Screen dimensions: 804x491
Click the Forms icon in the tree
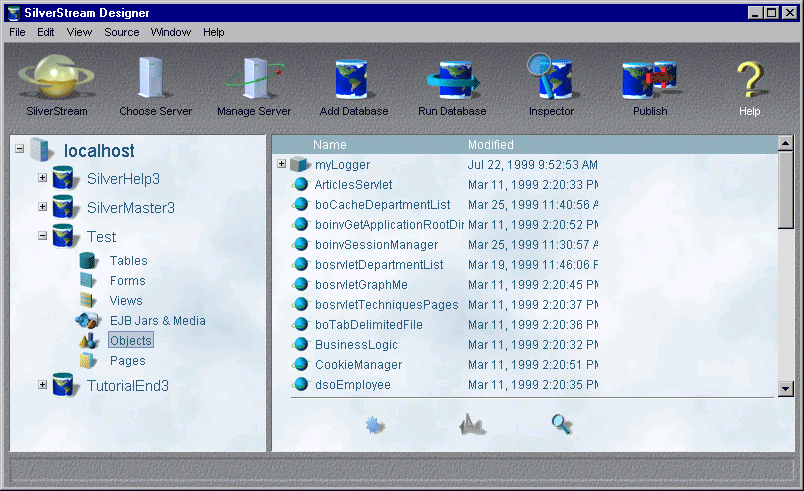point(88,280)
